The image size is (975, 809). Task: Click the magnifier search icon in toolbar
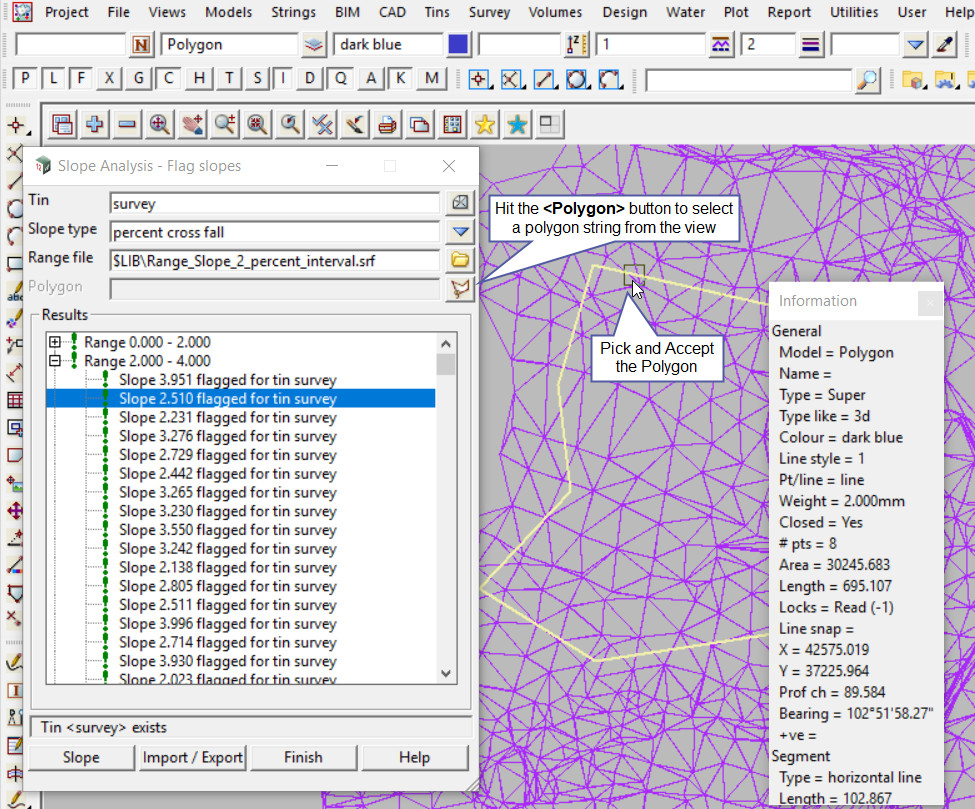[868, 80]
